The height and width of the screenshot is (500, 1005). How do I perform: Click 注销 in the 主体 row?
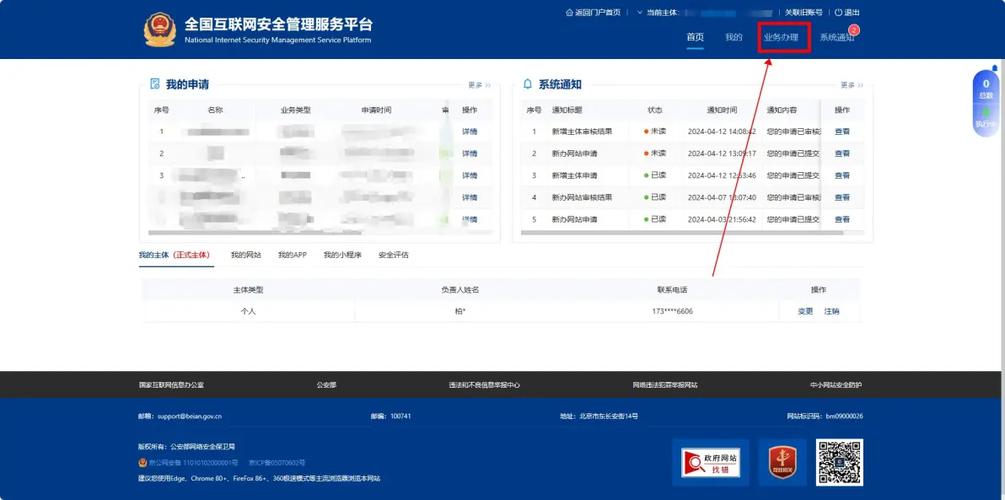click(x=831, y=311)
